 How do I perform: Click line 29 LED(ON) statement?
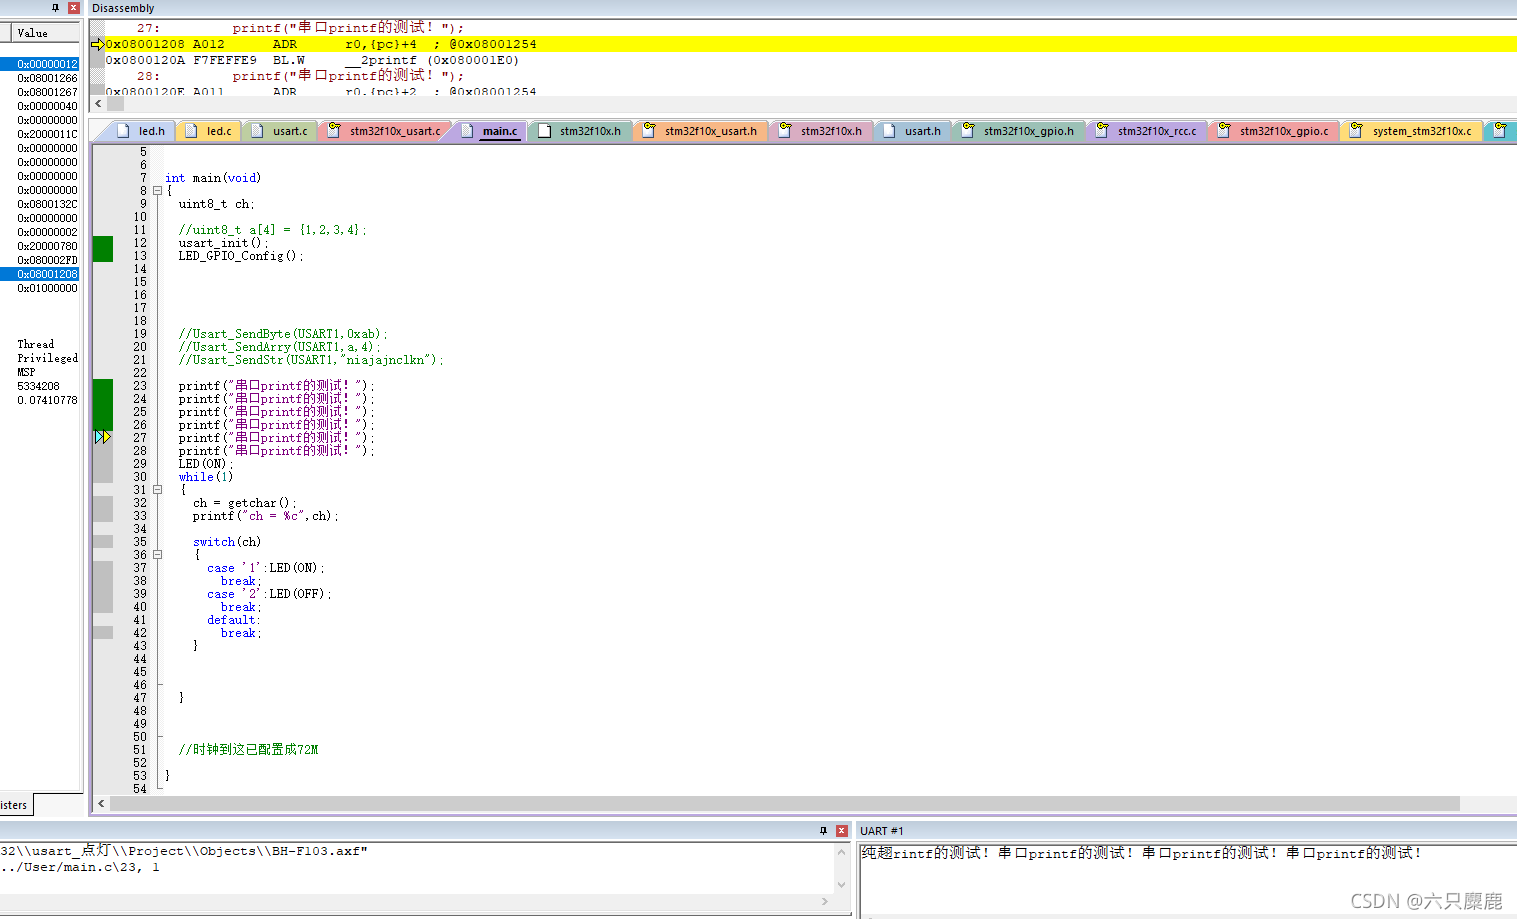coord(206,464)
